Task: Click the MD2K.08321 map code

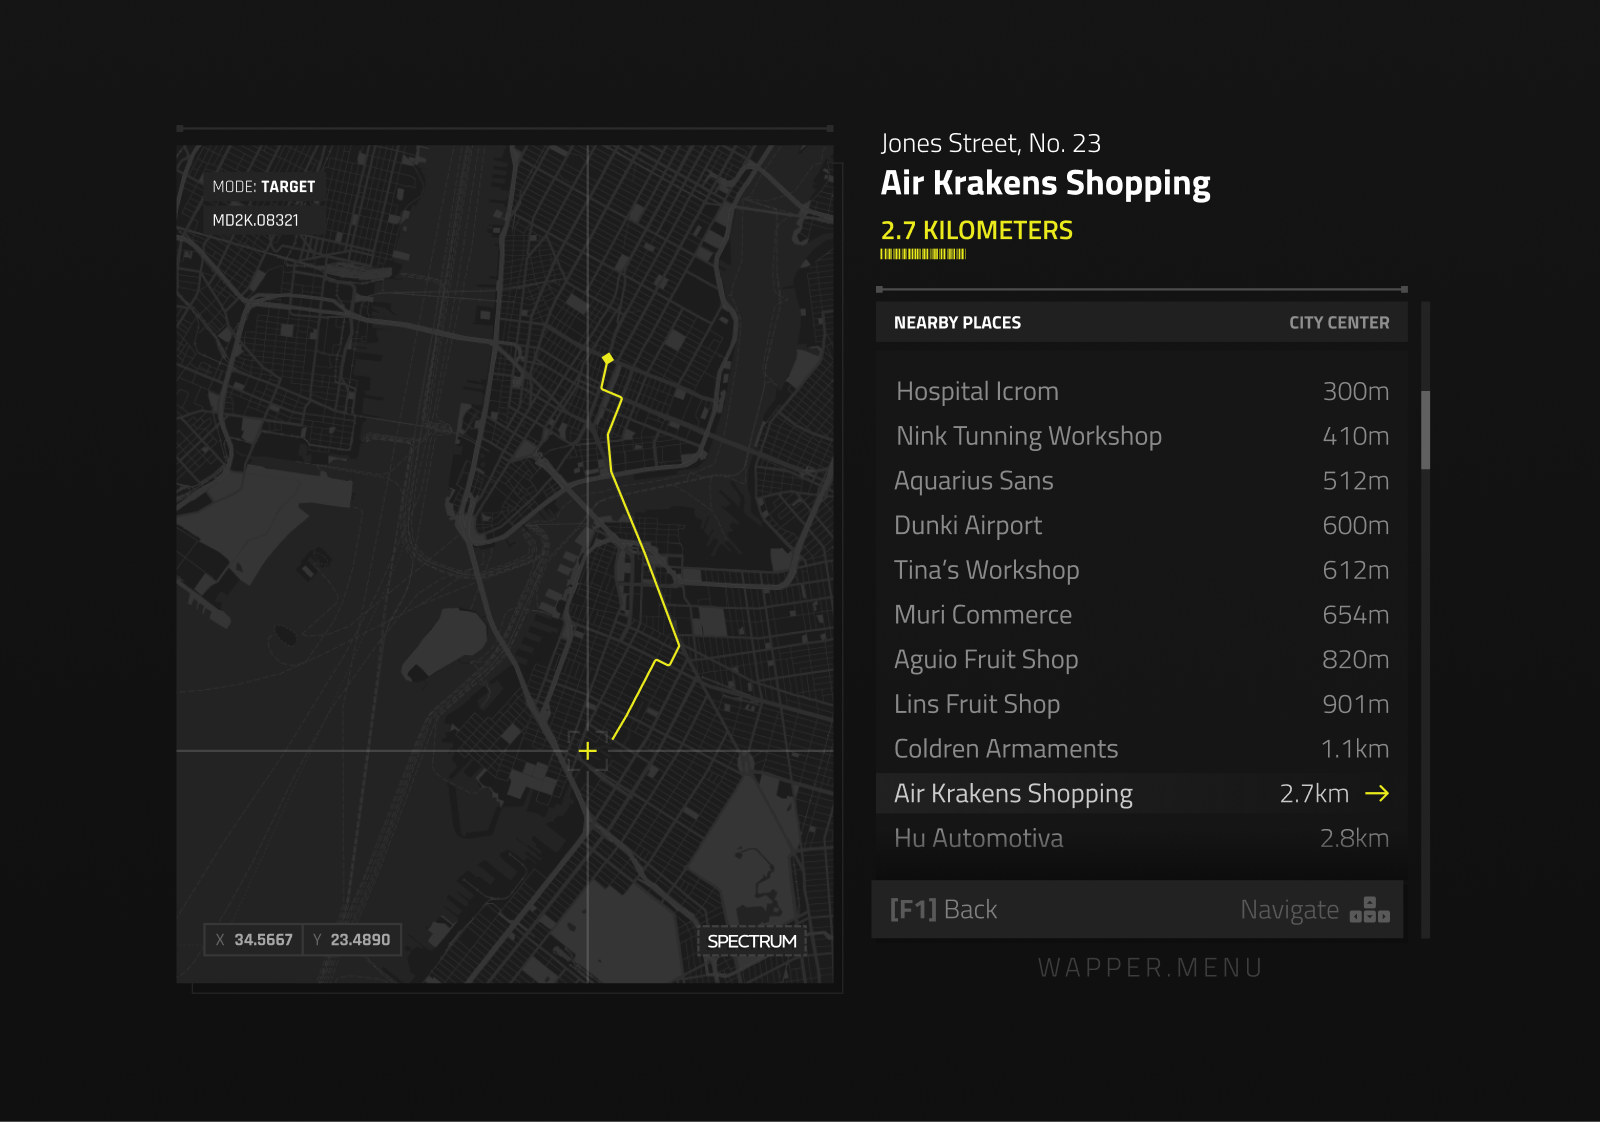Action: [x=256, y=220]
